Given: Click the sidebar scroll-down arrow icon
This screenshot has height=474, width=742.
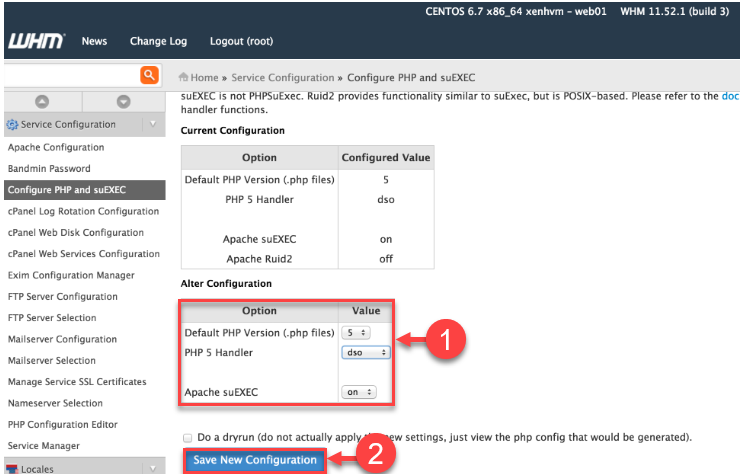Looking at the screenshot, I should tap(123, 101).
